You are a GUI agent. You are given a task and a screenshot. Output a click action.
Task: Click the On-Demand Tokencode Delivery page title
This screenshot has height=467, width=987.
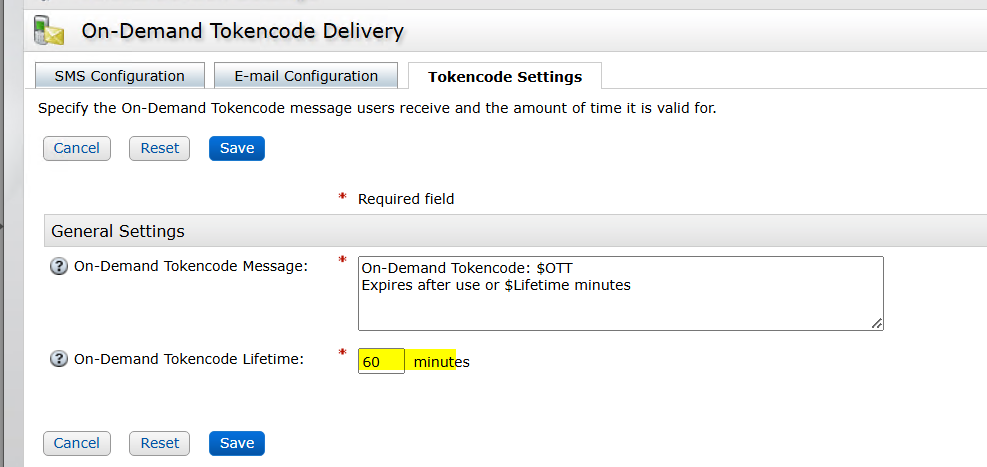click(x=243, y=31)
